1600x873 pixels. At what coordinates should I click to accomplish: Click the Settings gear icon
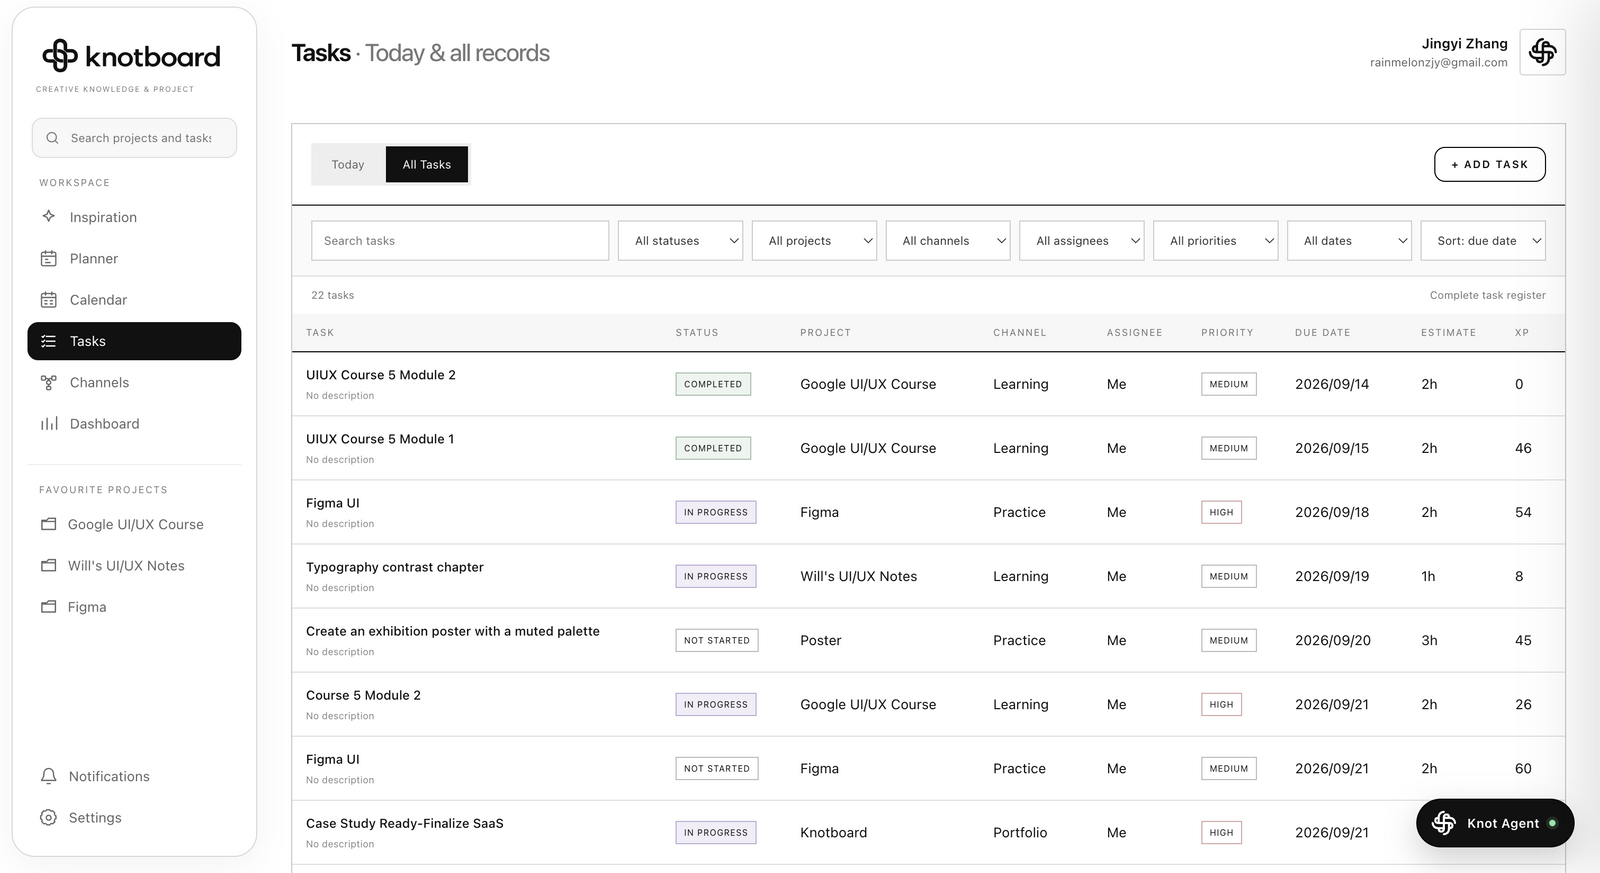[48, 817]
